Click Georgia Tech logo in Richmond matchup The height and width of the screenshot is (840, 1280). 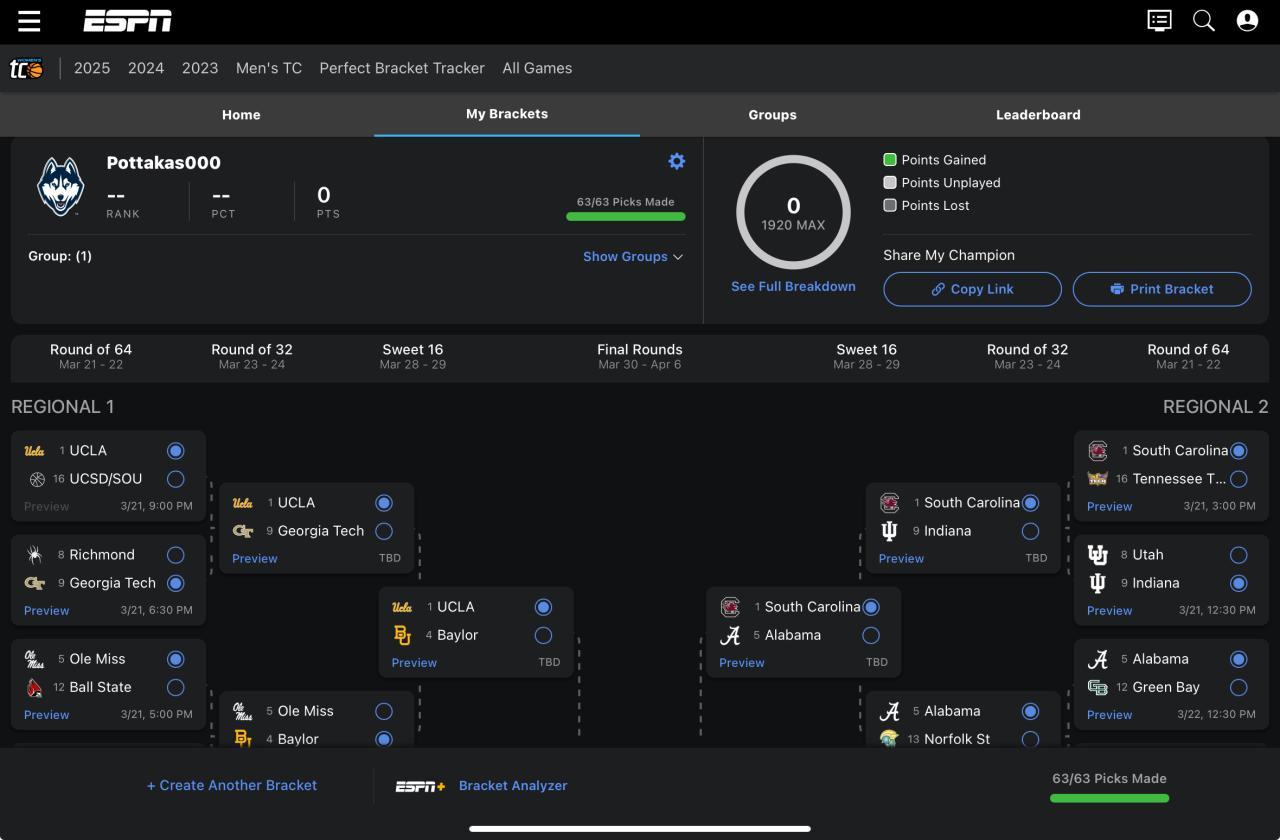click(34, 583)
